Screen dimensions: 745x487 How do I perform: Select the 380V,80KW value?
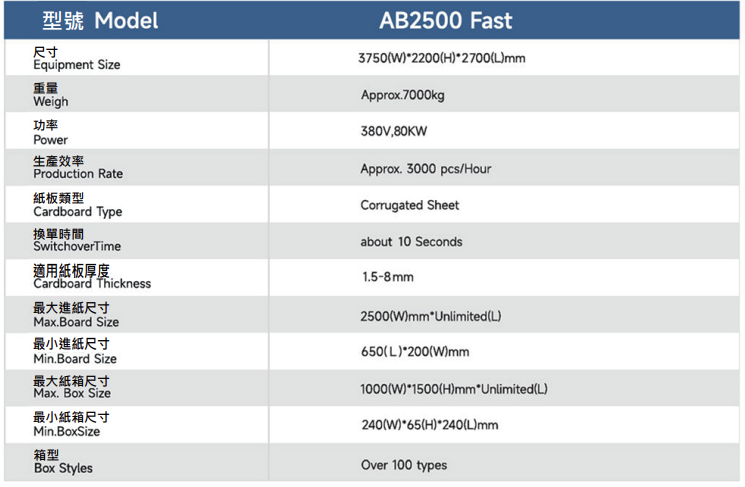pos(394,131)
